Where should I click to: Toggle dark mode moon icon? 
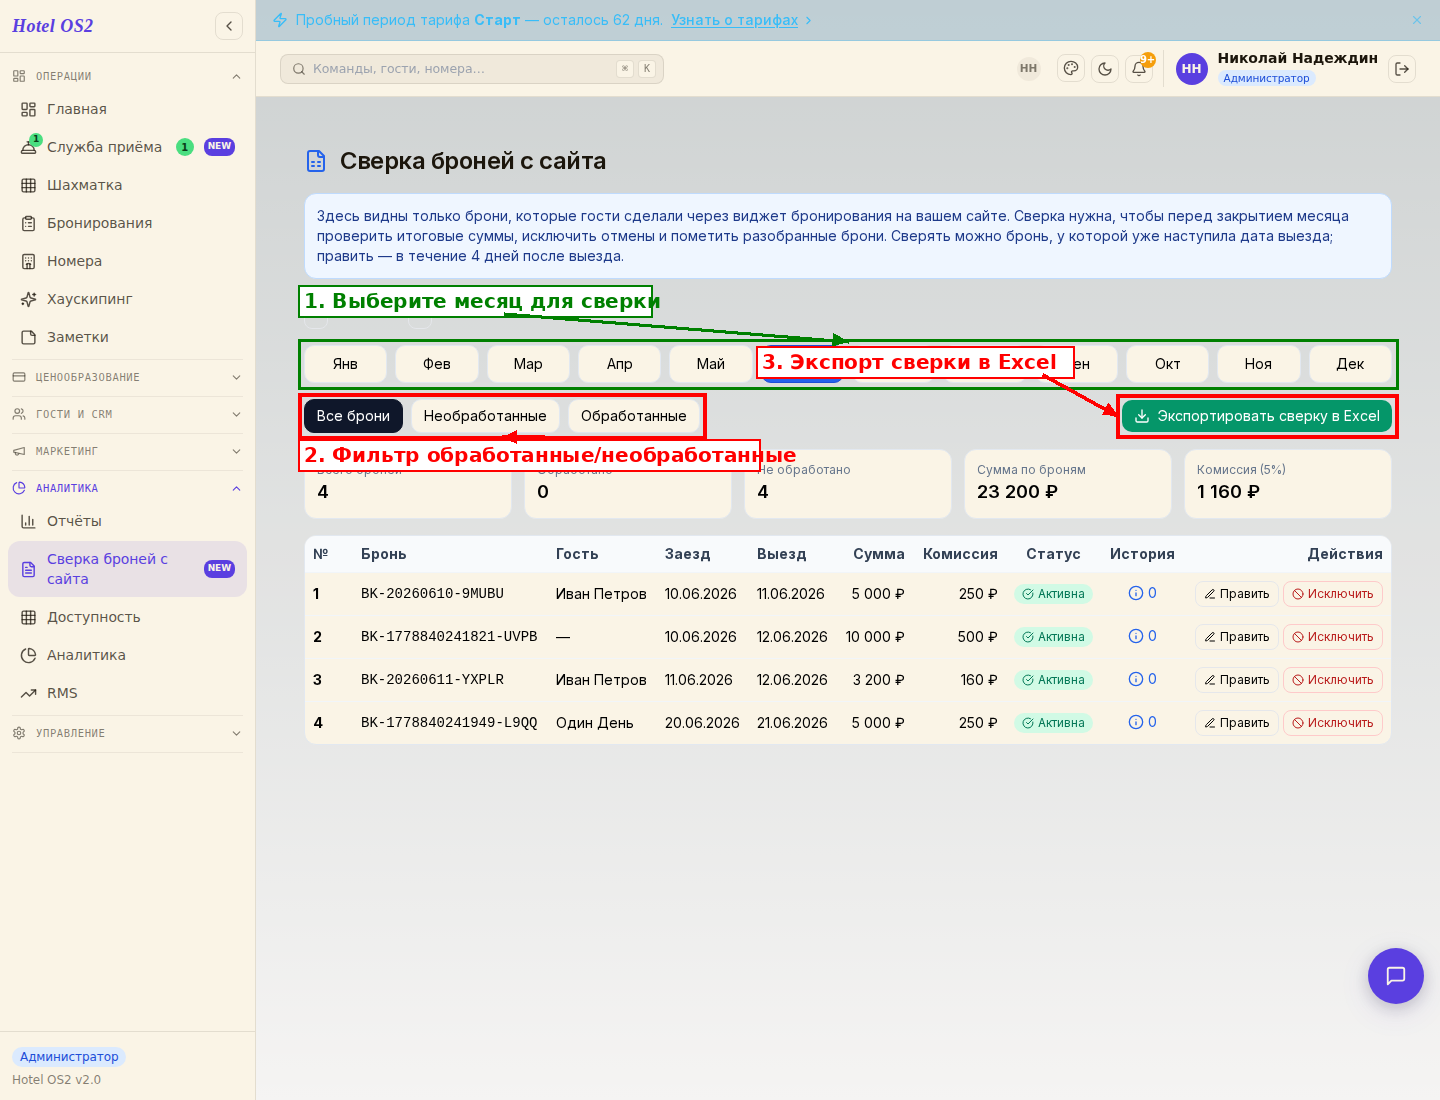pyautogui.click(x=1105, y=69)
